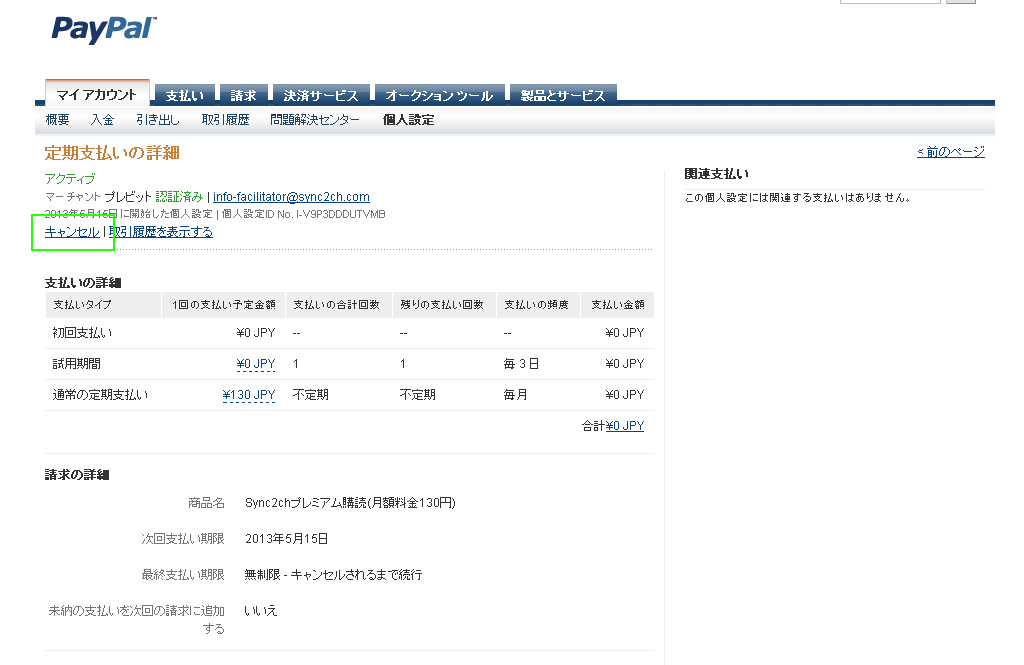This screenshot has width=1024, height=665.
Task: Click the Sync2chプレミアム購読 product name
Action: (351, 503)
